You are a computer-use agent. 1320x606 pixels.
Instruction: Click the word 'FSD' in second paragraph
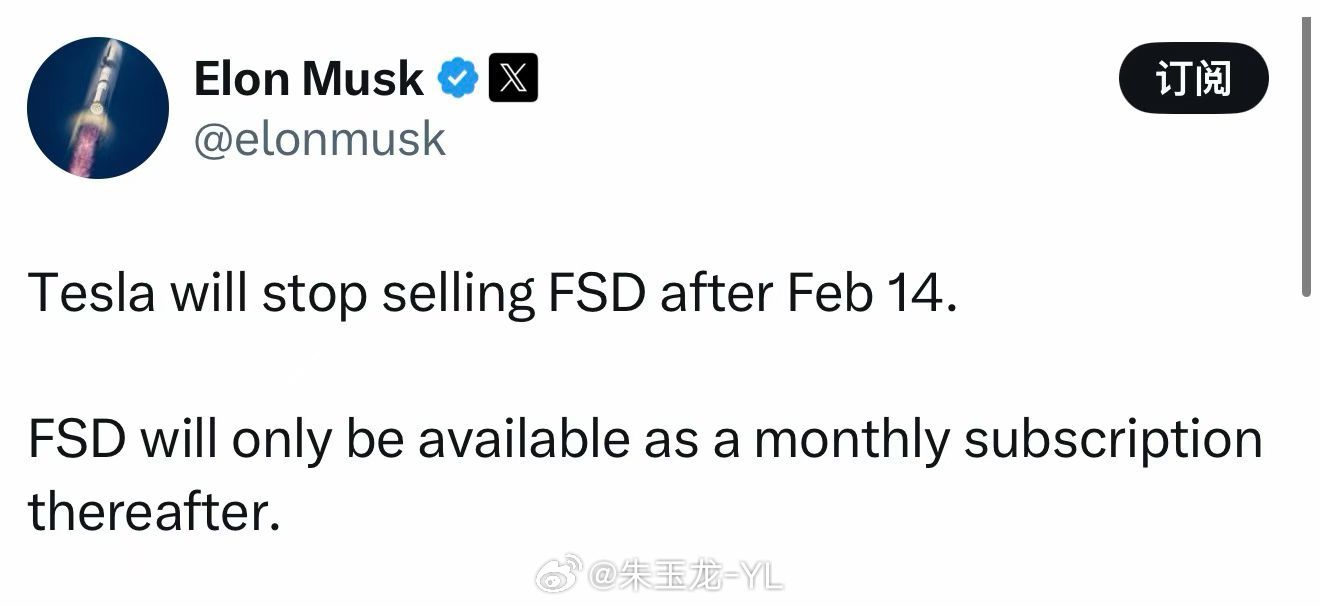pyautogui.click(x=77, y=437)
